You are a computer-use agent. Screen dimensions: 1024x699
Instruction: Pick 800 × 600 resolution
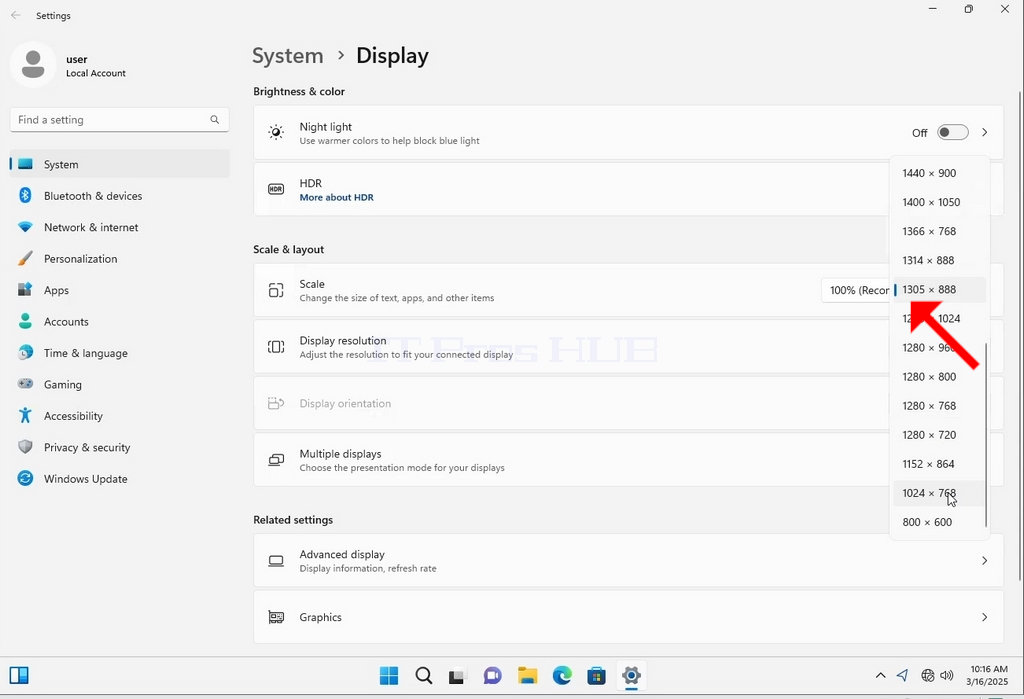[938, 522]
